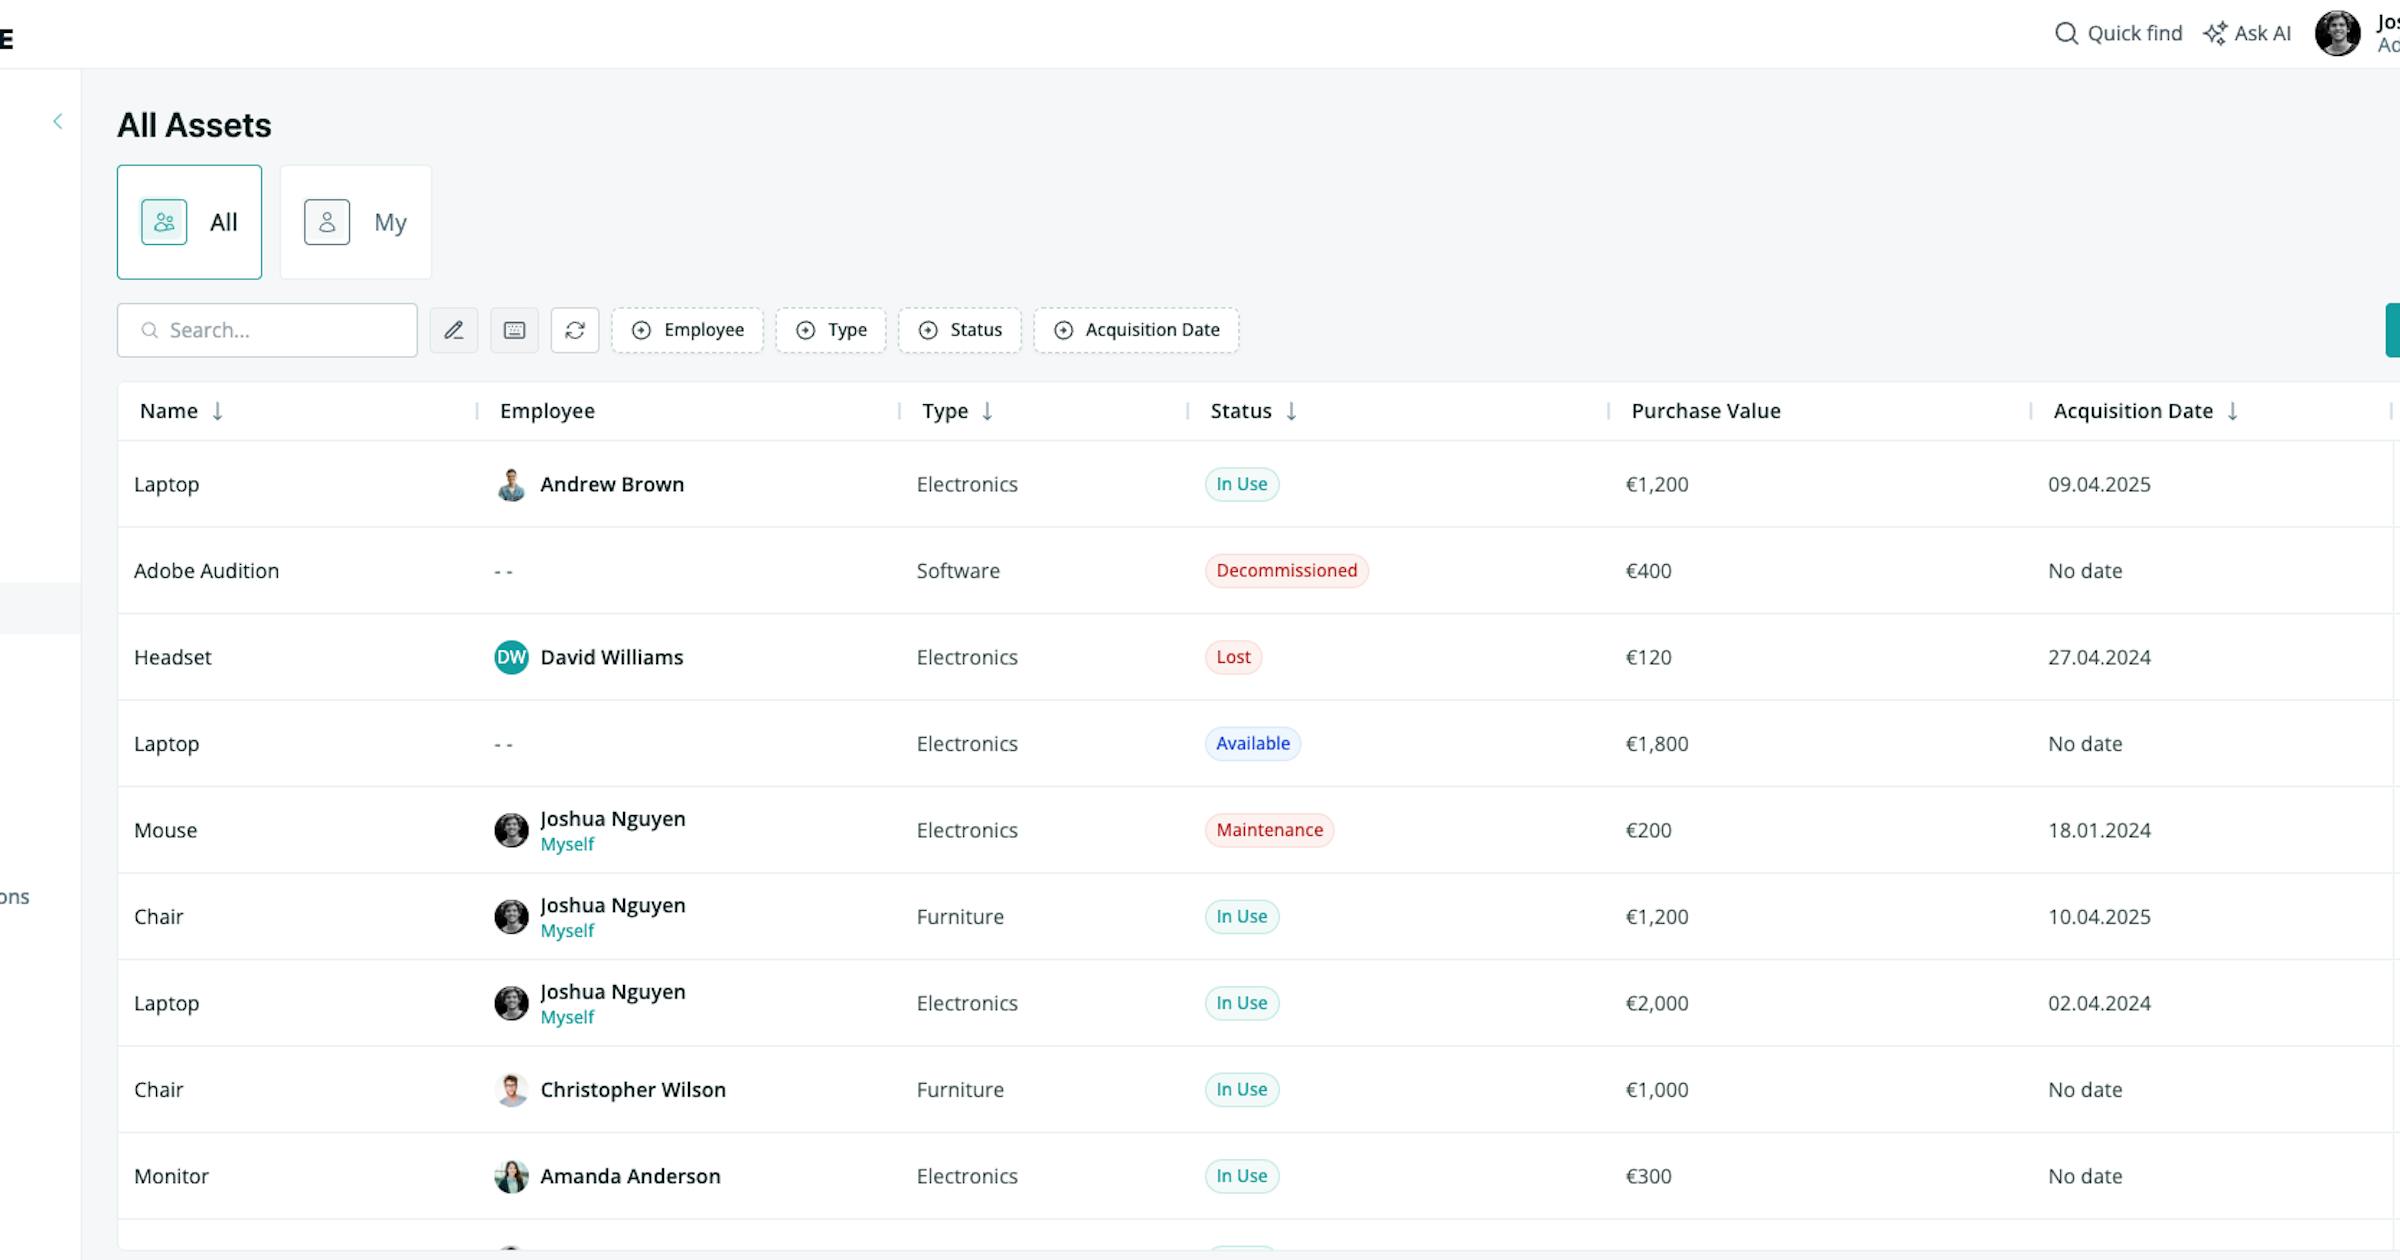
Task: Open the Employee filter dropdown
Action: point(687,330)
